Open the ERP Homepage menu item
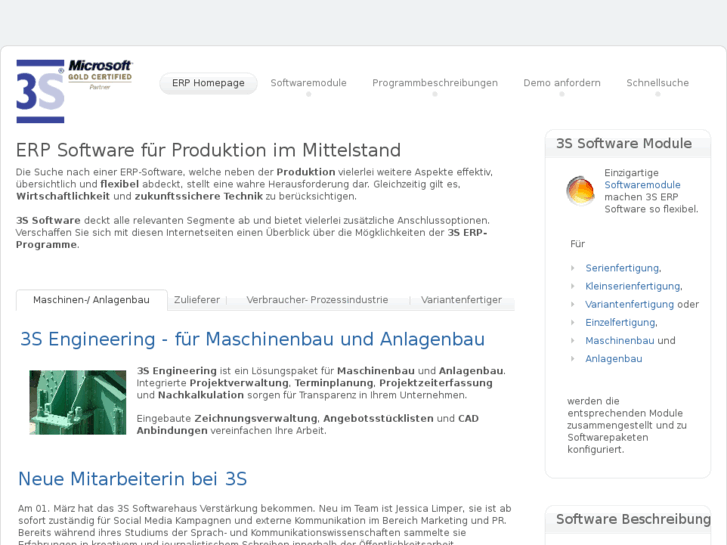 pyautogui.click(x=208, y=83)
